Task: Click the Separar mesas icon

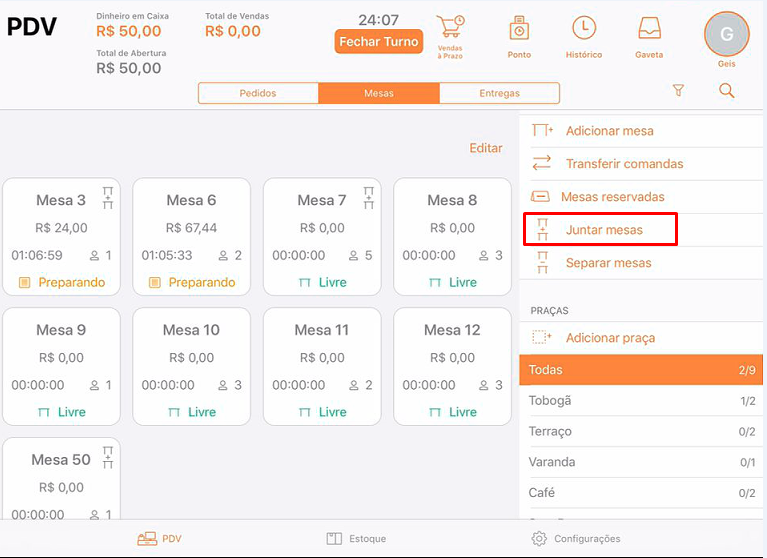Action: coord(542,263)
